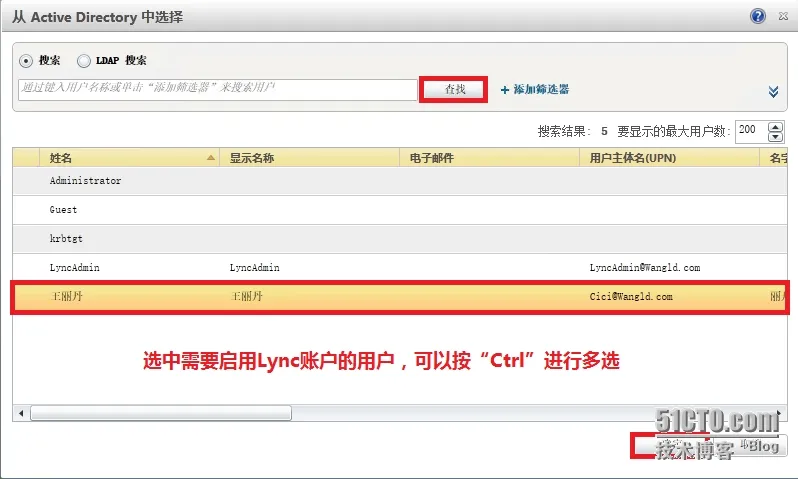This screenshot has height=479, width=798.
Task: Select LyncAdmin in the 姓名 column
Action: coord(74,268)
